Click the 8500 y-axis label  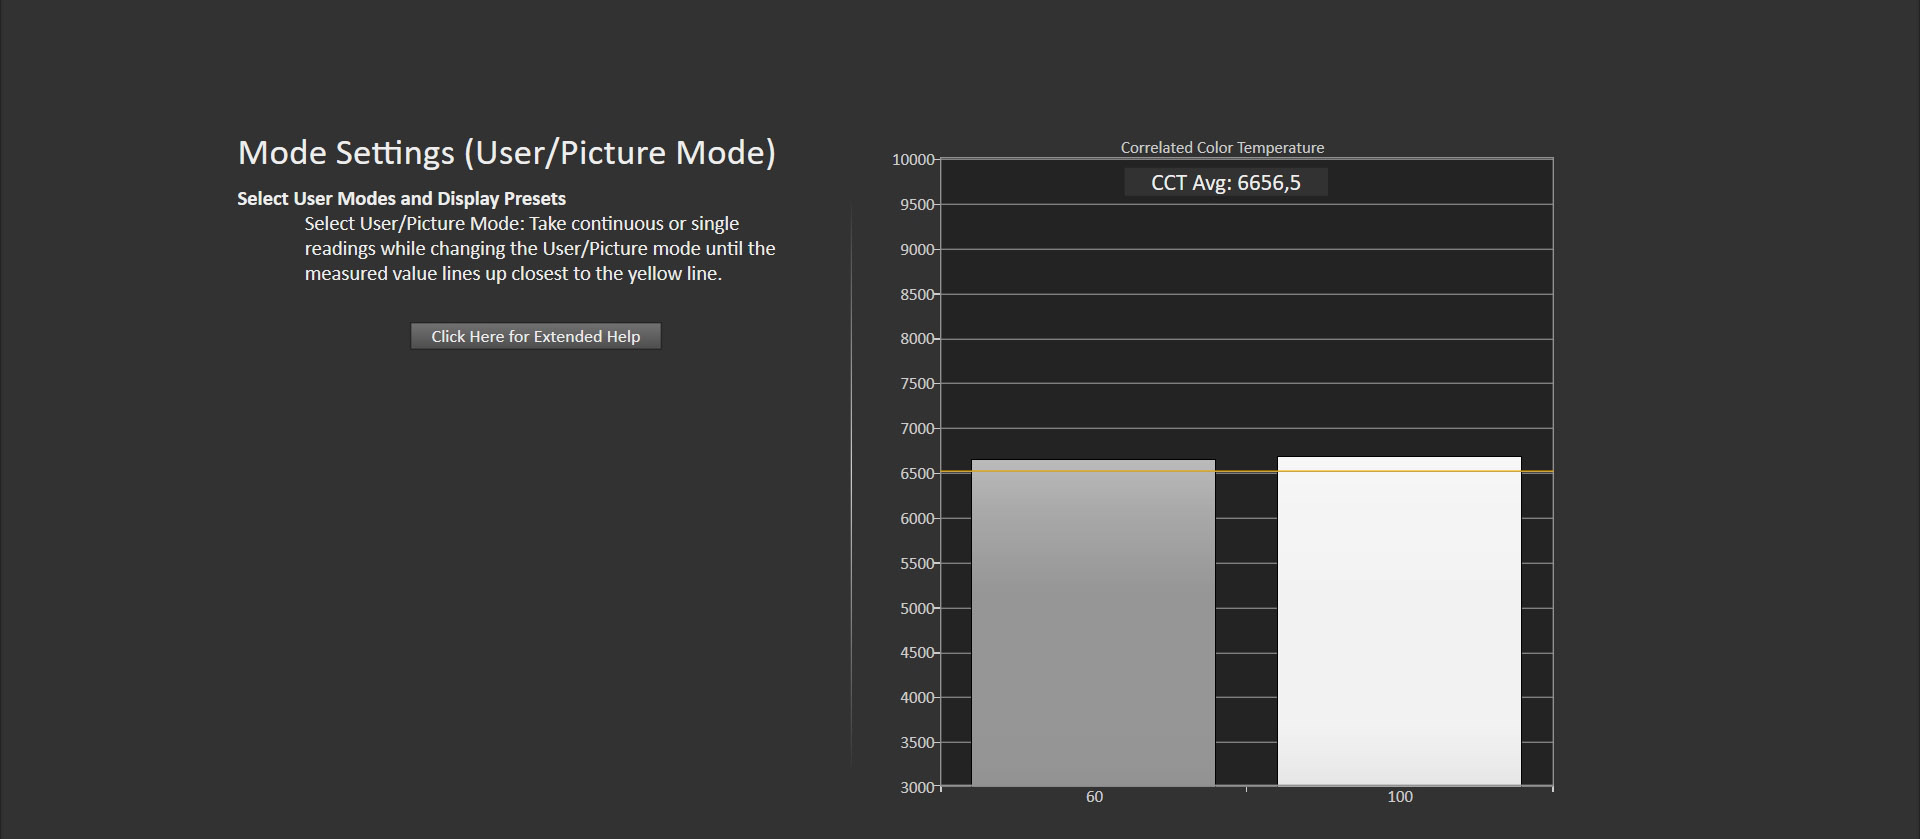point(917,295)
